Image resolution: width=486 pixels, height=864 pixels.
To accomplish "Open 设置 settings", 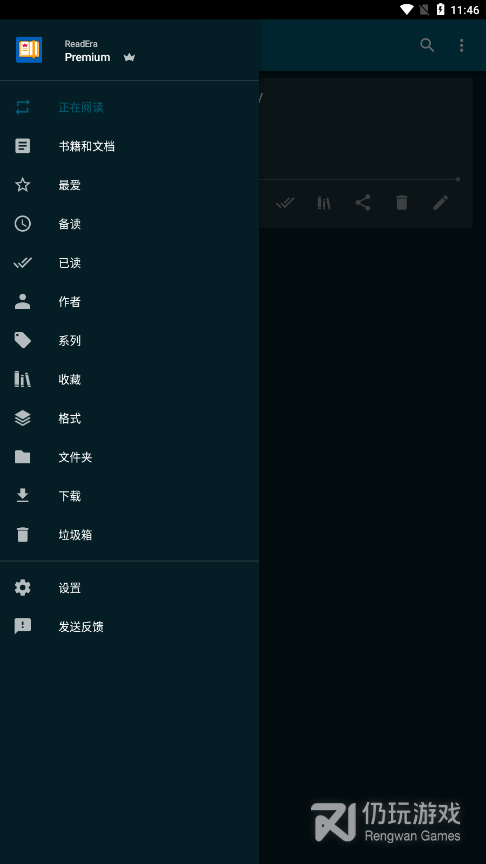I will (x=129, y=588).
